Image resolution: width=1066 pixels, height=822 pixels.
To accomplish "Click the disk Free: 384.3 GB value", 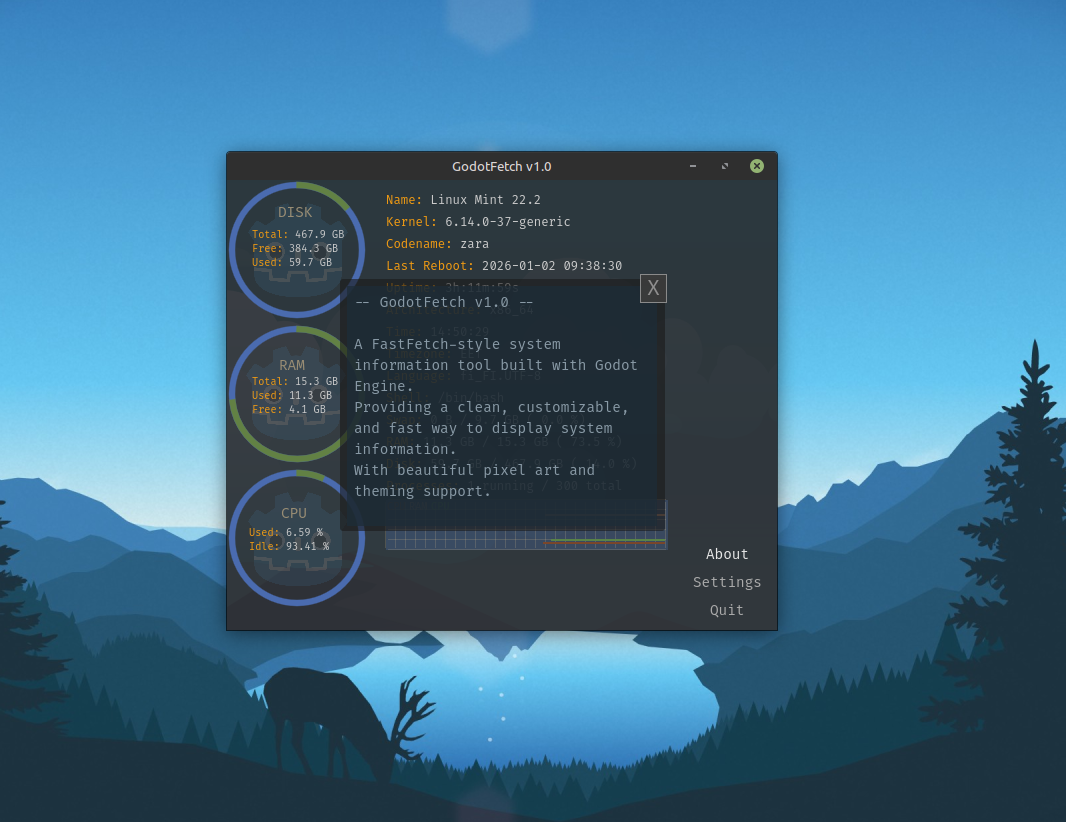I will (294, 248).
